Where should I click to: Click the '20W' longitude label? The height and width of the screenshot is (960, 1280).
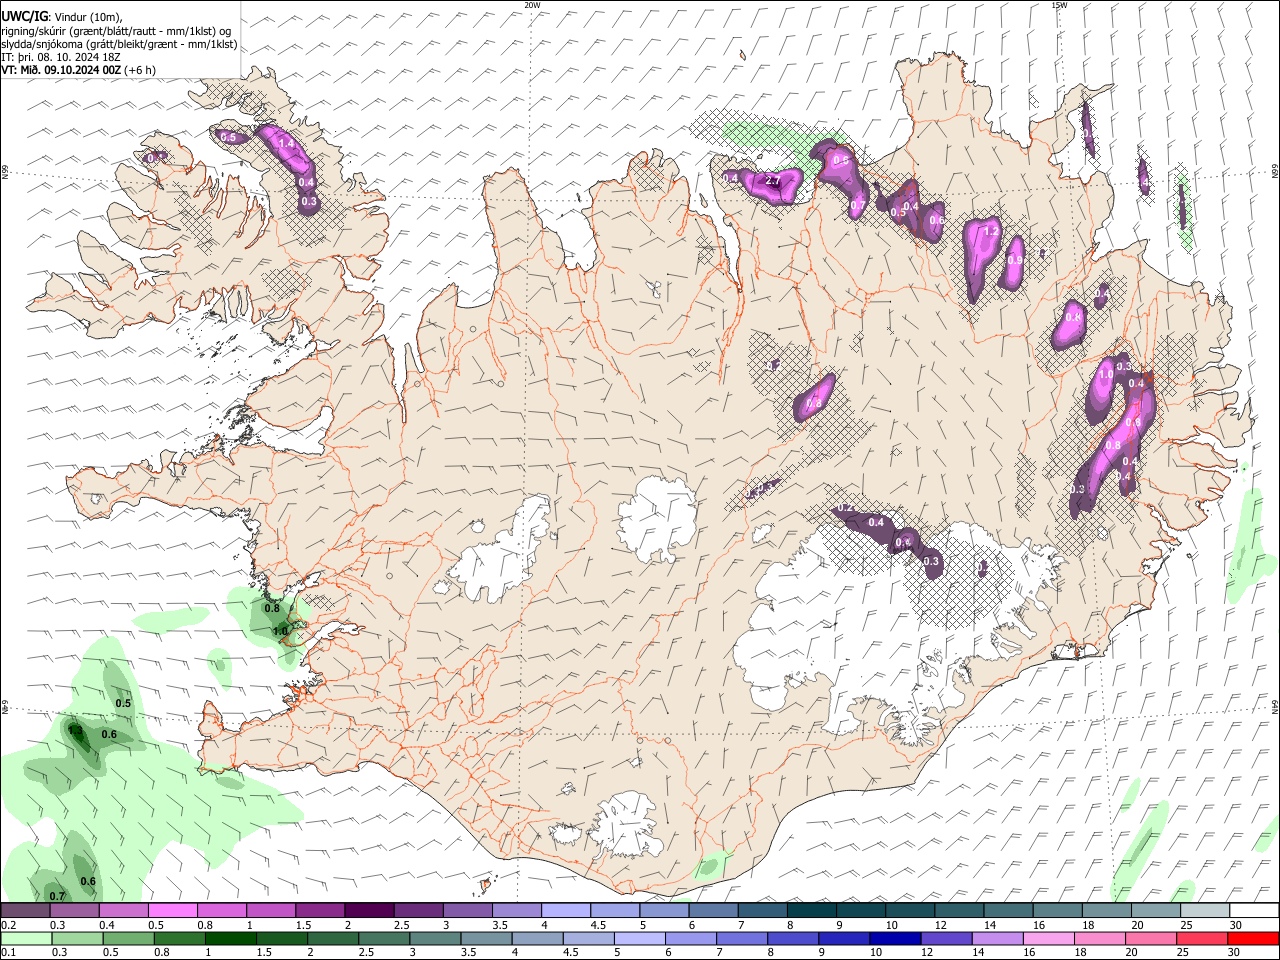coord(532,5)
